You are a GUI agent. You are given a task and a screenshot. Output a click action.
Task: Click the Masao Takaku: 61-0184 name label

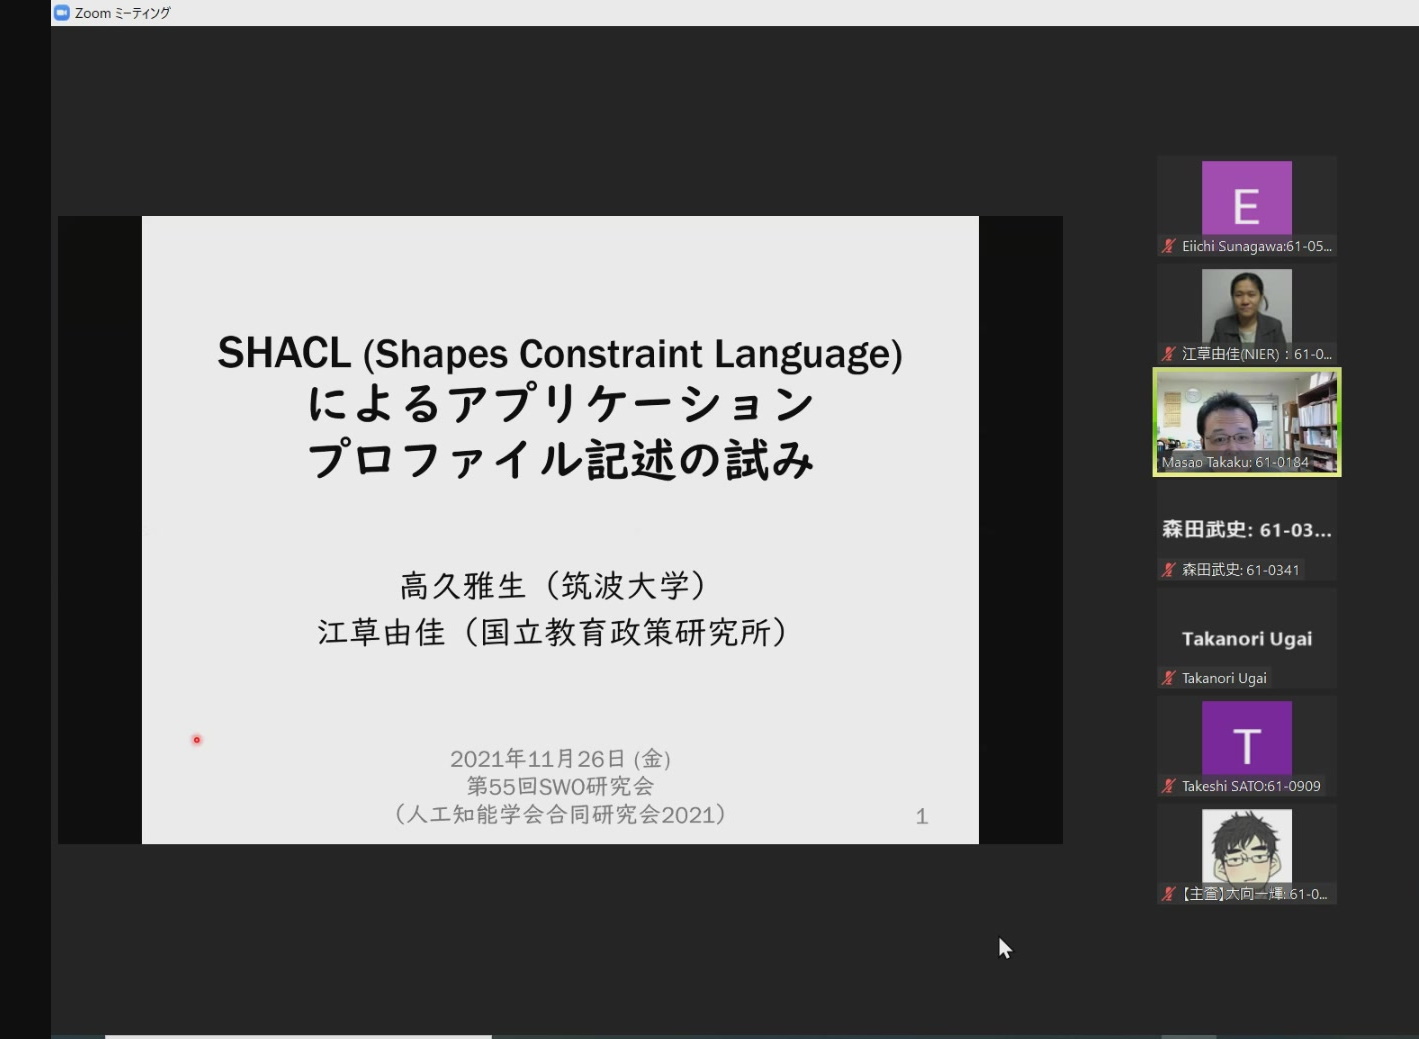click(1235, 462)
